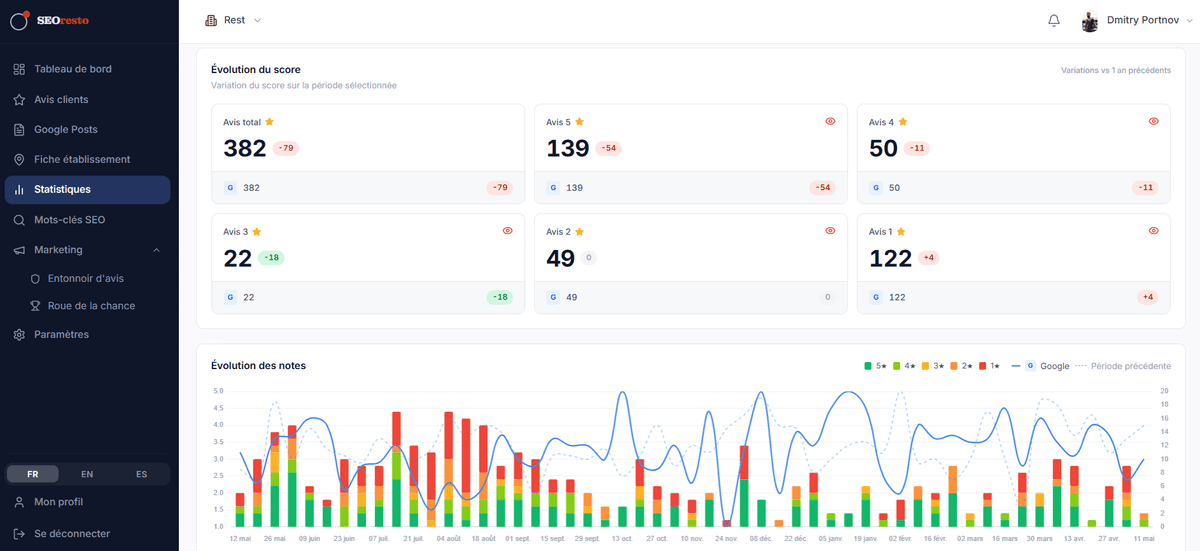Select Statistiques in sidebar
Screen dimensions: 1200x551
pos(88,189)
